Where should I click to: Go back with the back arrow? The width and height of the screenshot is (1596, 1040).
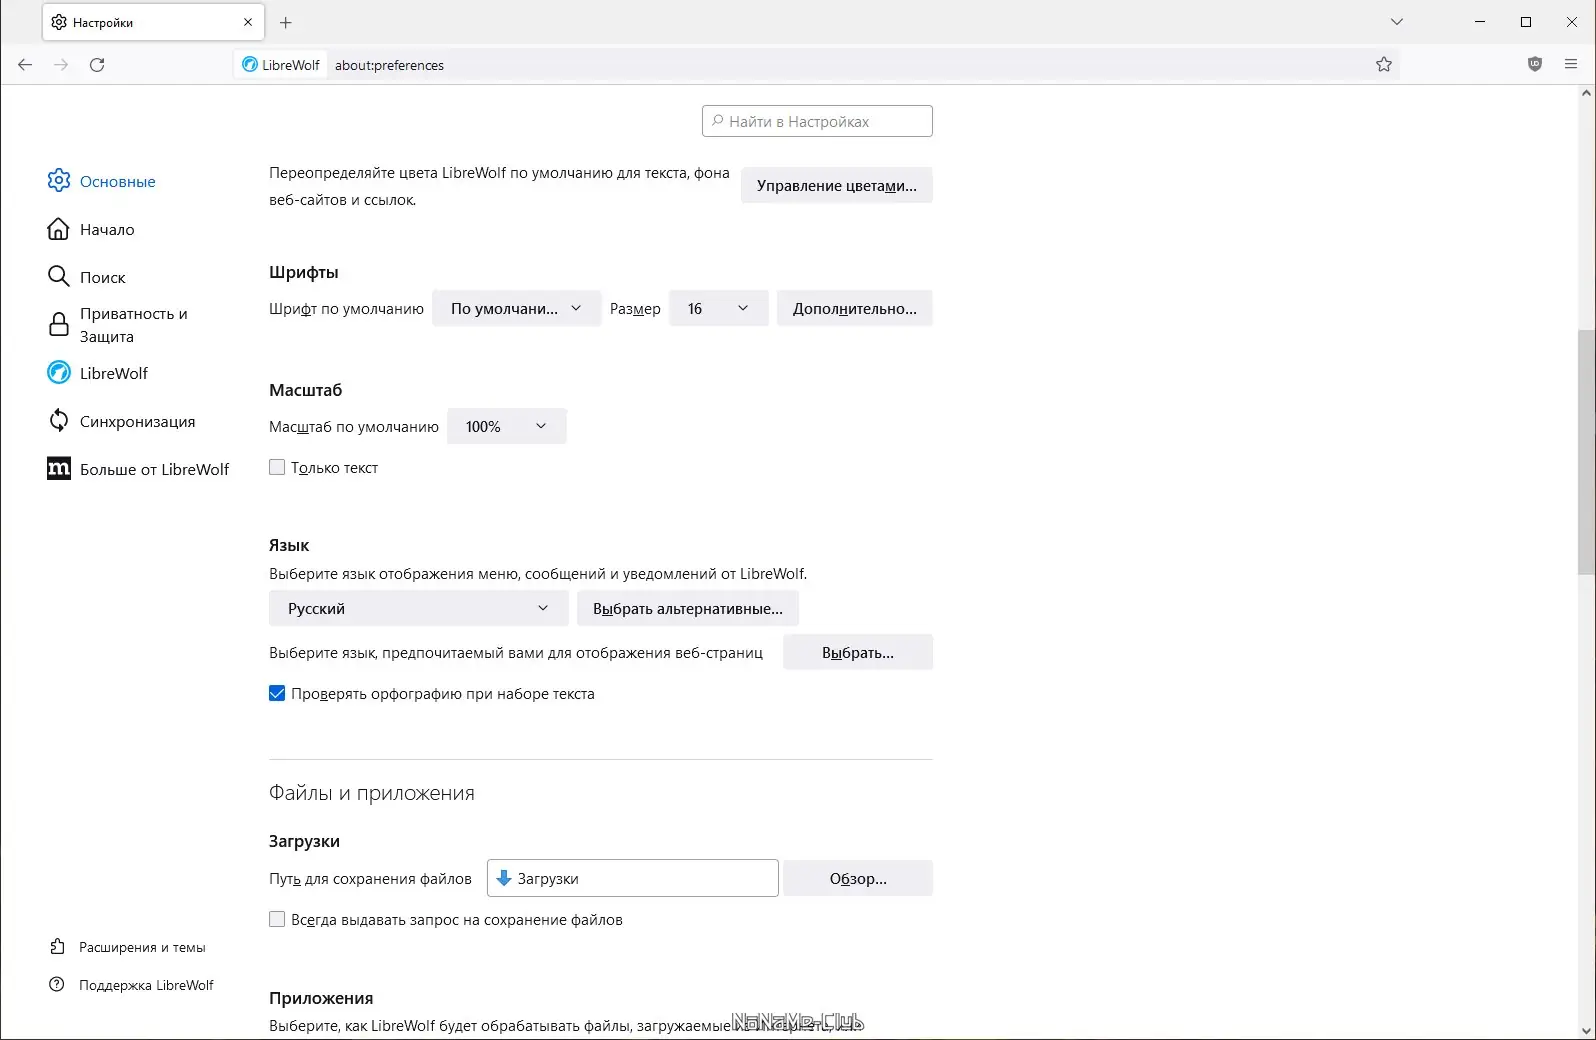[25, 65]
